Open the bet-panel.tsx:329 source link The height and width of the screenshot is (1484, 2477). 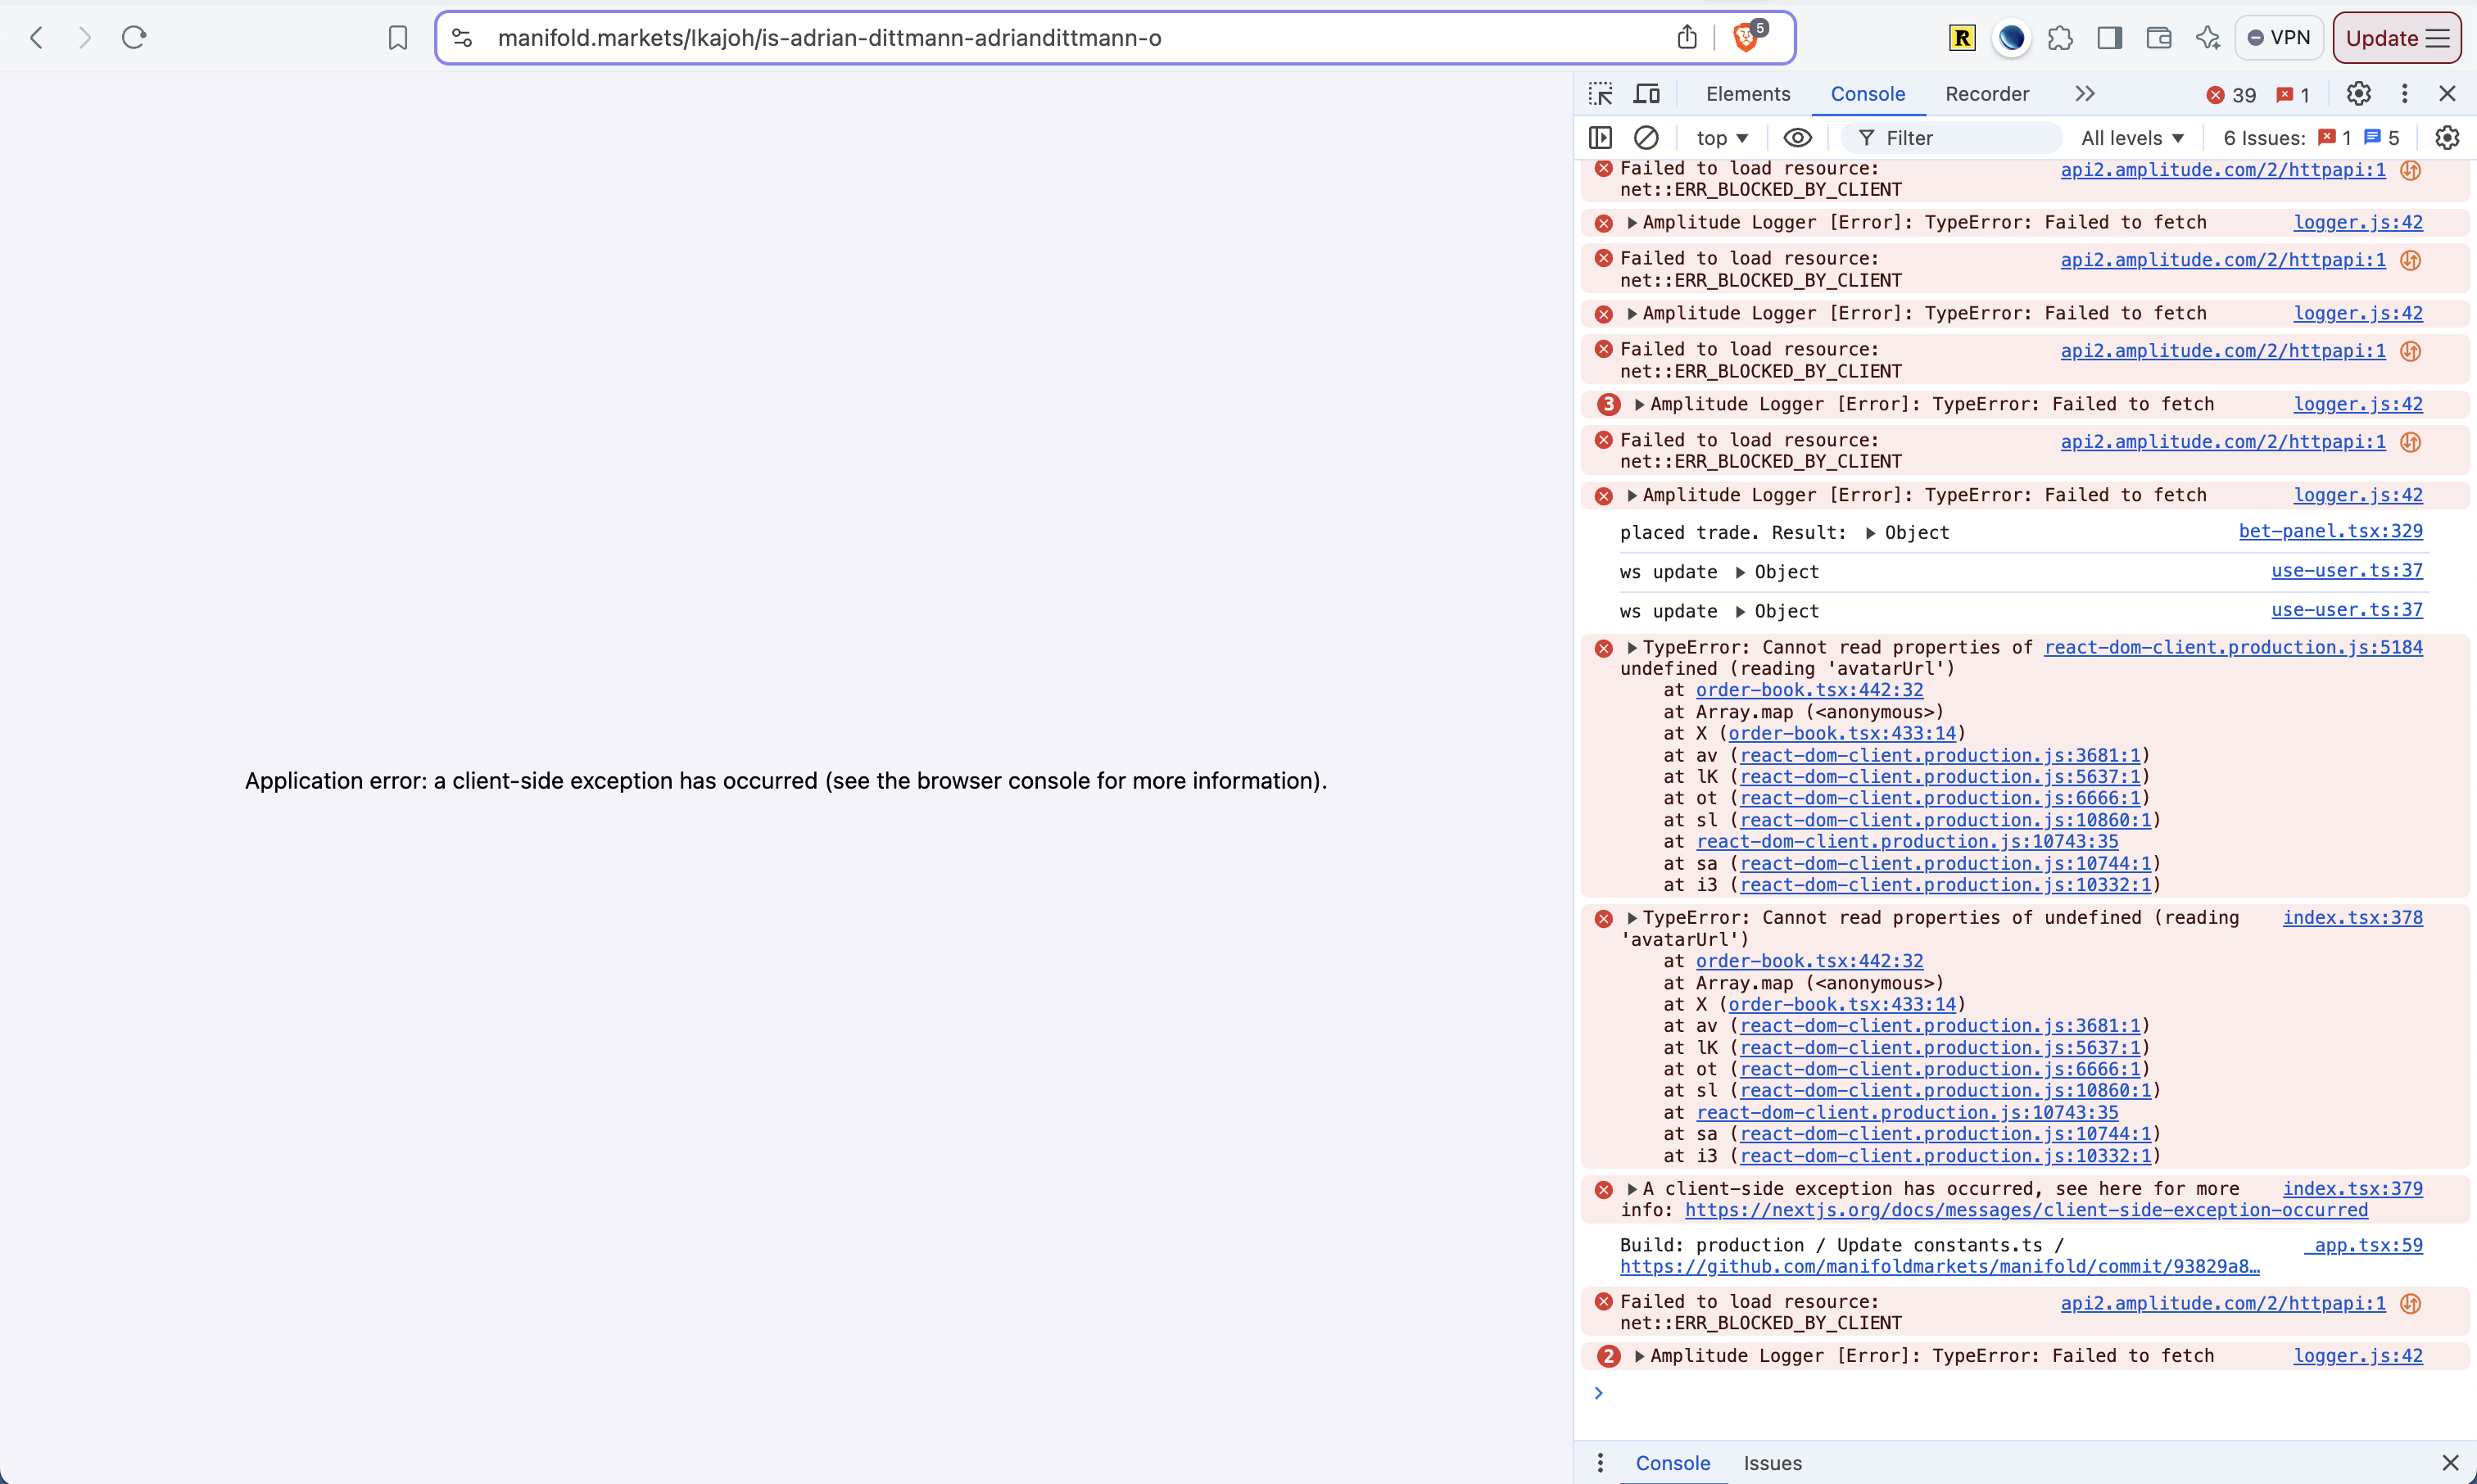[x=2330, y=531]
